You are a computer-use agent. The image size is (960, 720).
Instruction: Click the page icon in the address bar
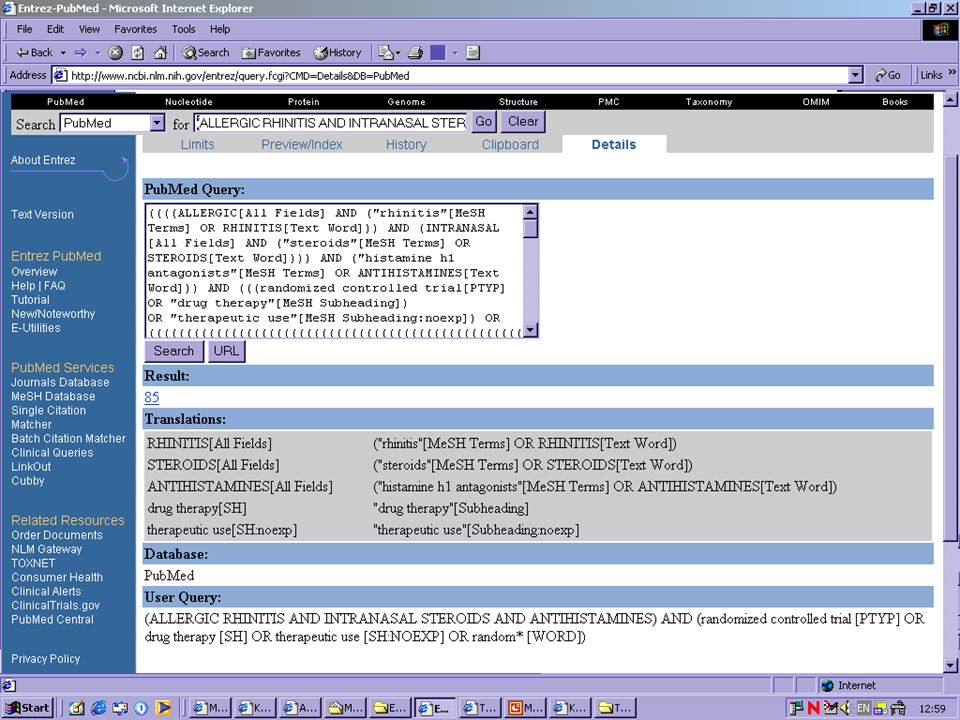[x=60, y=75]
